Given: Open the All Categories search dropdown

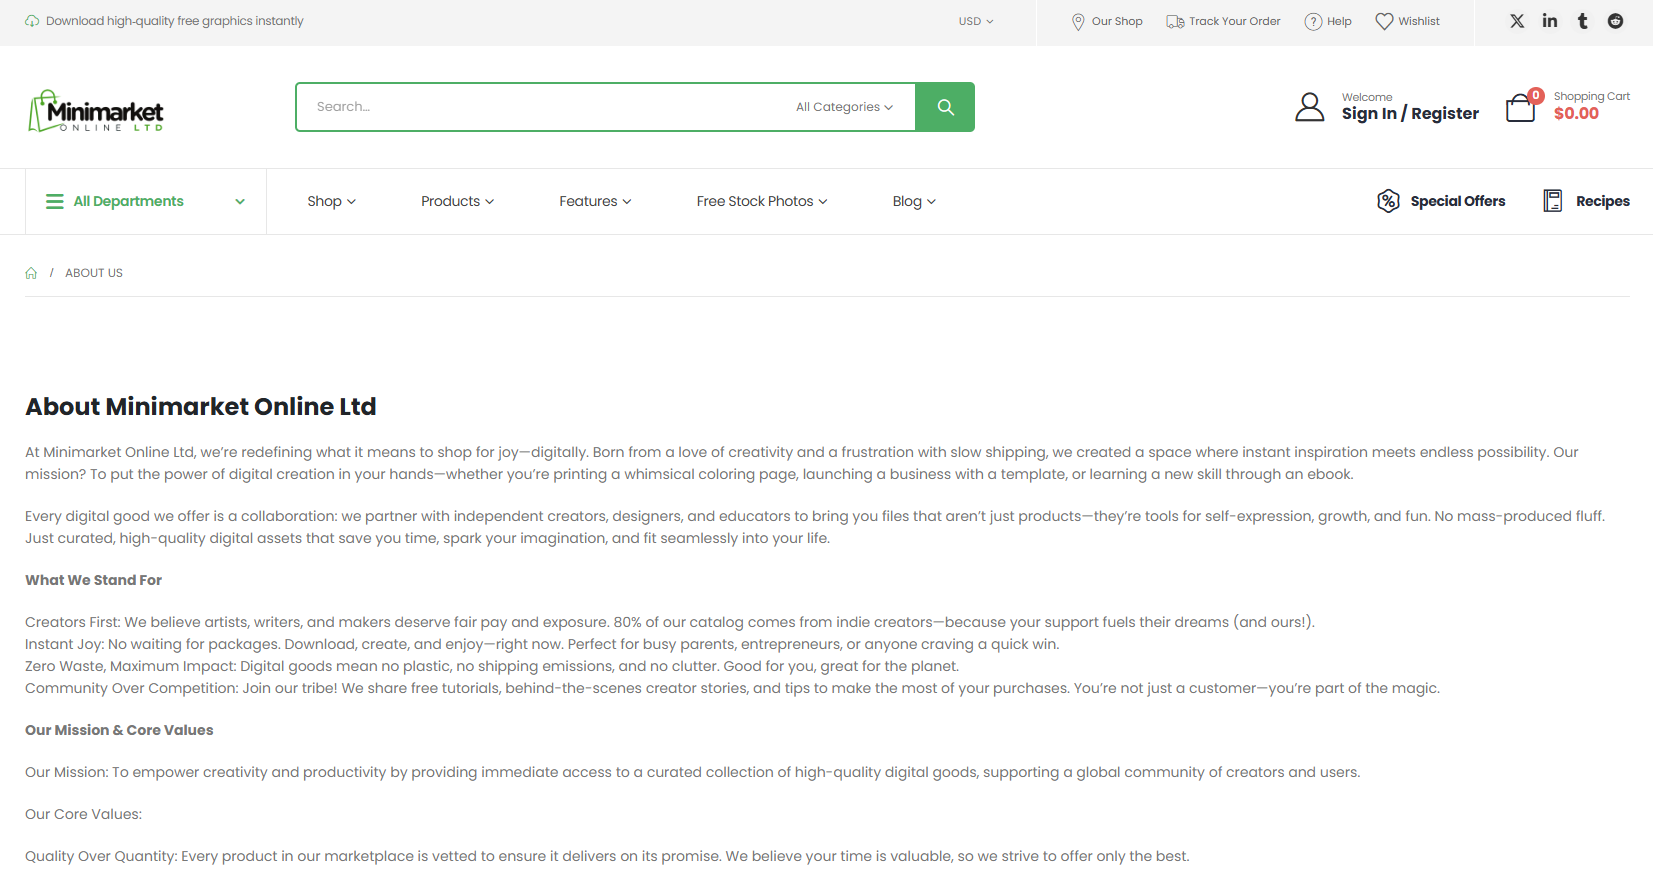Looking at the screenshot, I should (x=844, y=107).
